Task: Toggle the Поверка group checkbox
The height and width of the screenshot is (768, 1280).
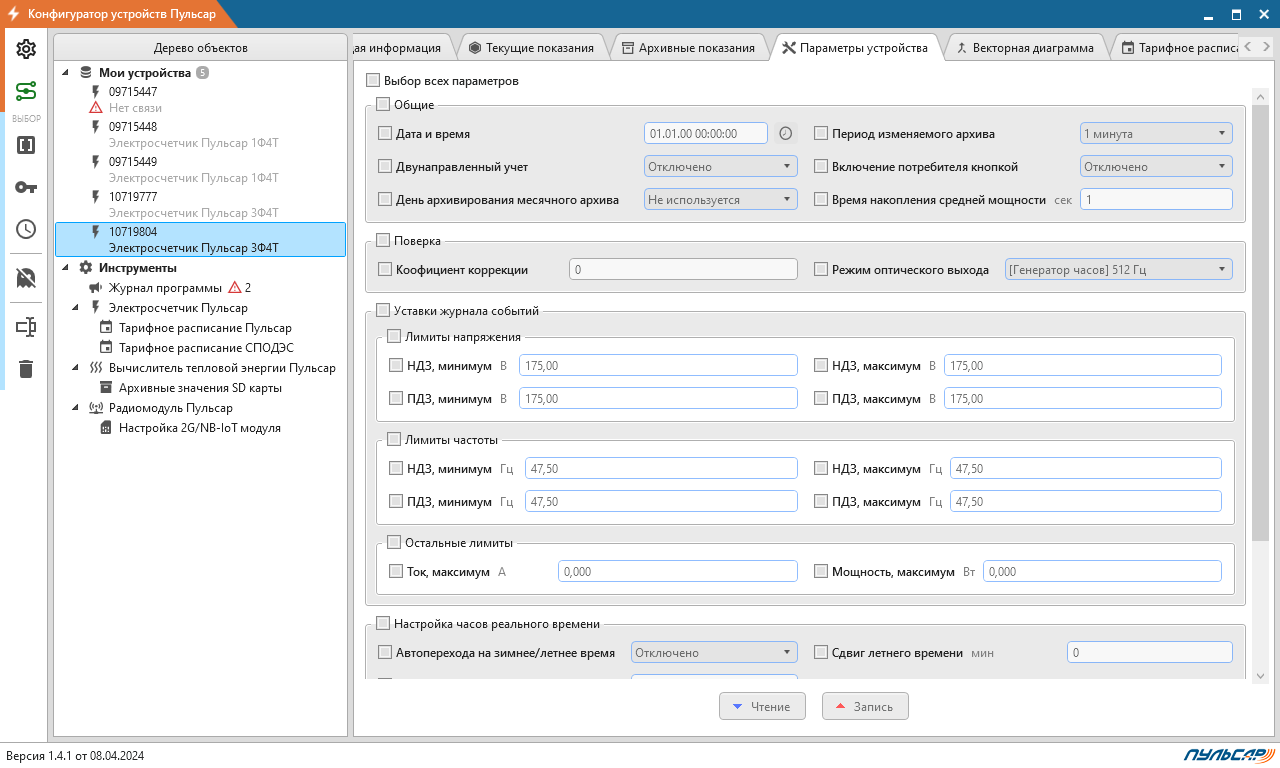Action: pos(383,240)
